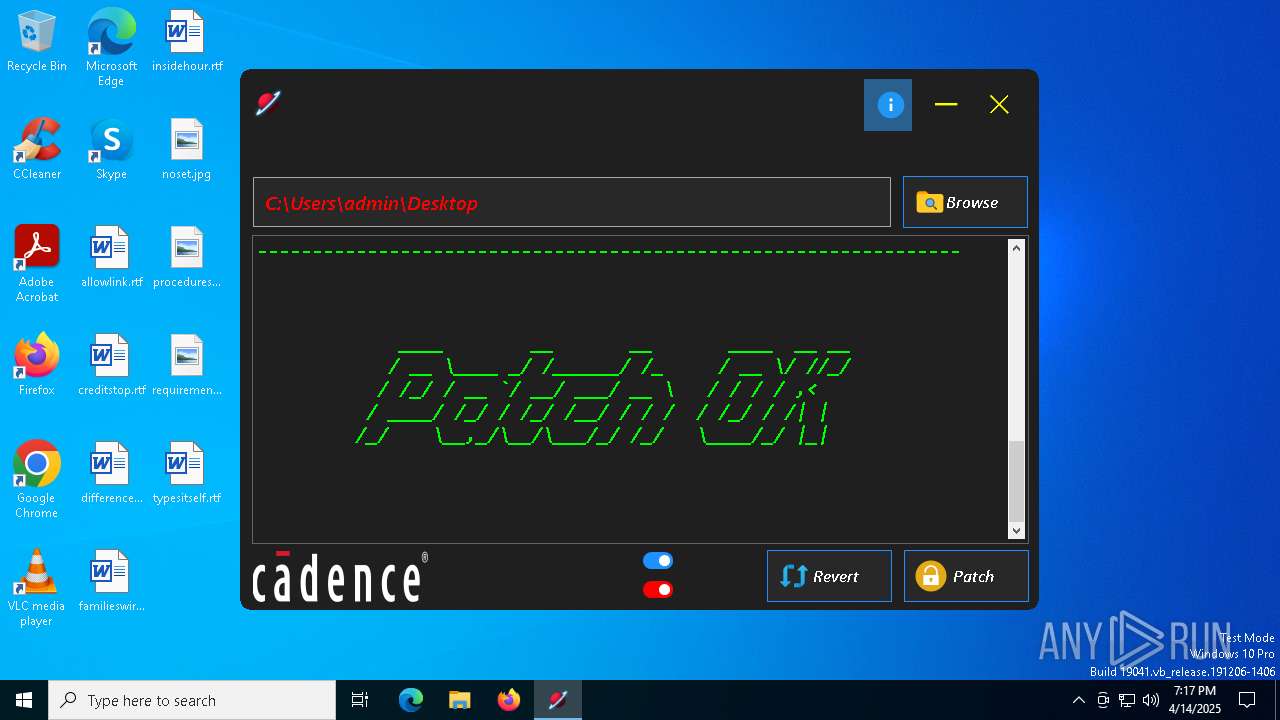This screenshot has height=720, width=1280.
Task: Open the taskbar clock showing 7:17 PM
Action: 1195,700
